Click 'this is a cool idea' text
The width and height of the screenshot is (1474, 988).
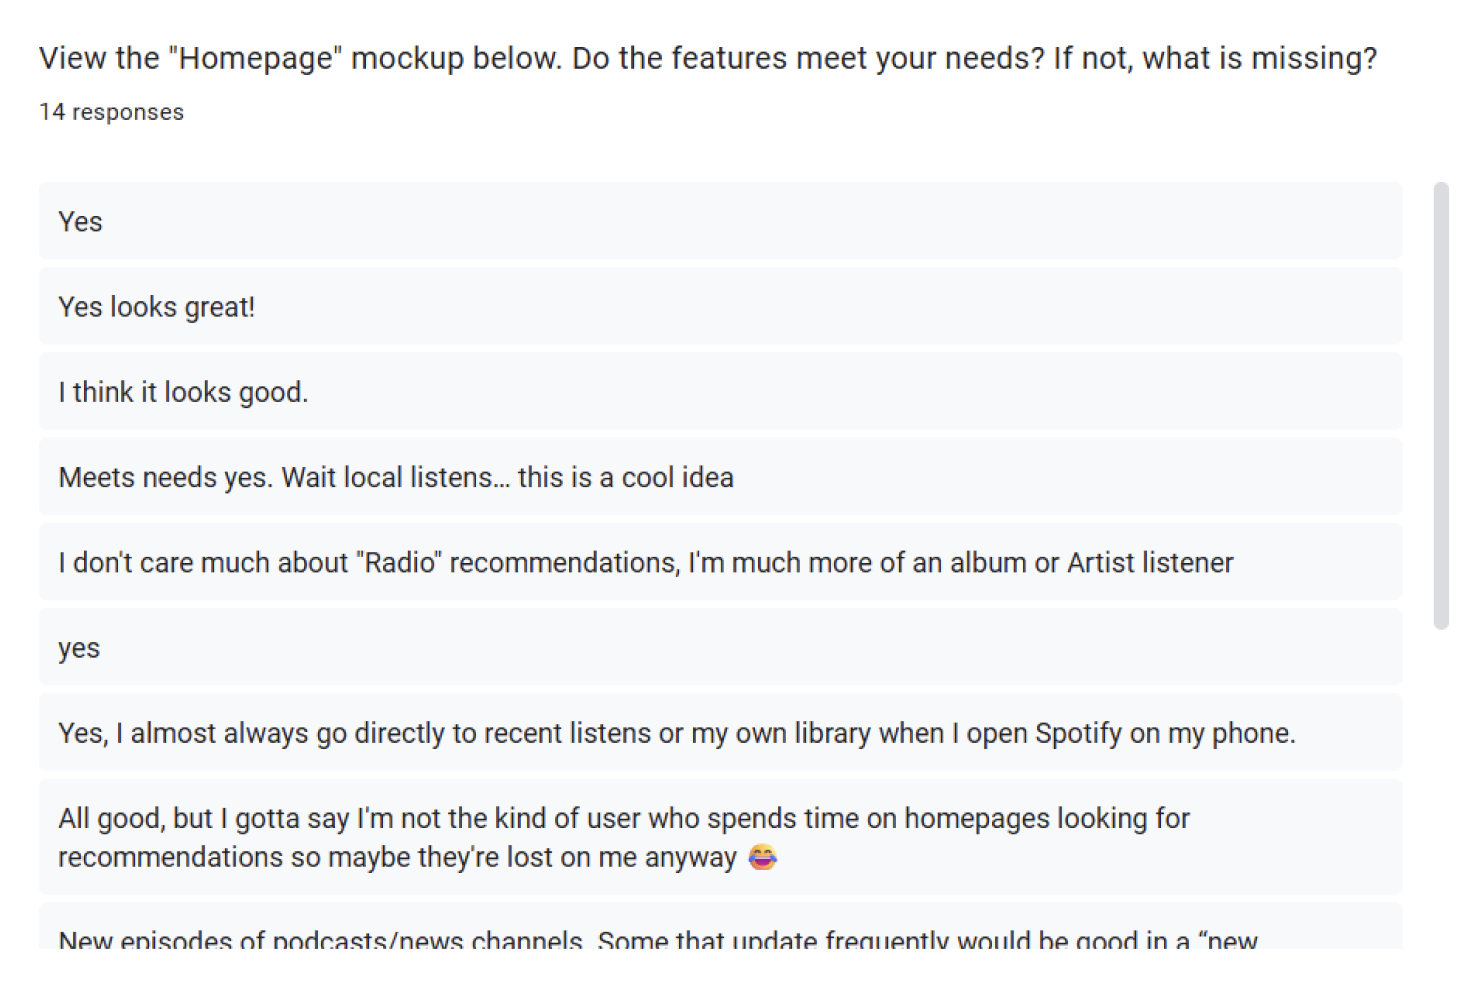pyautogui.click(x=626, y=477)
